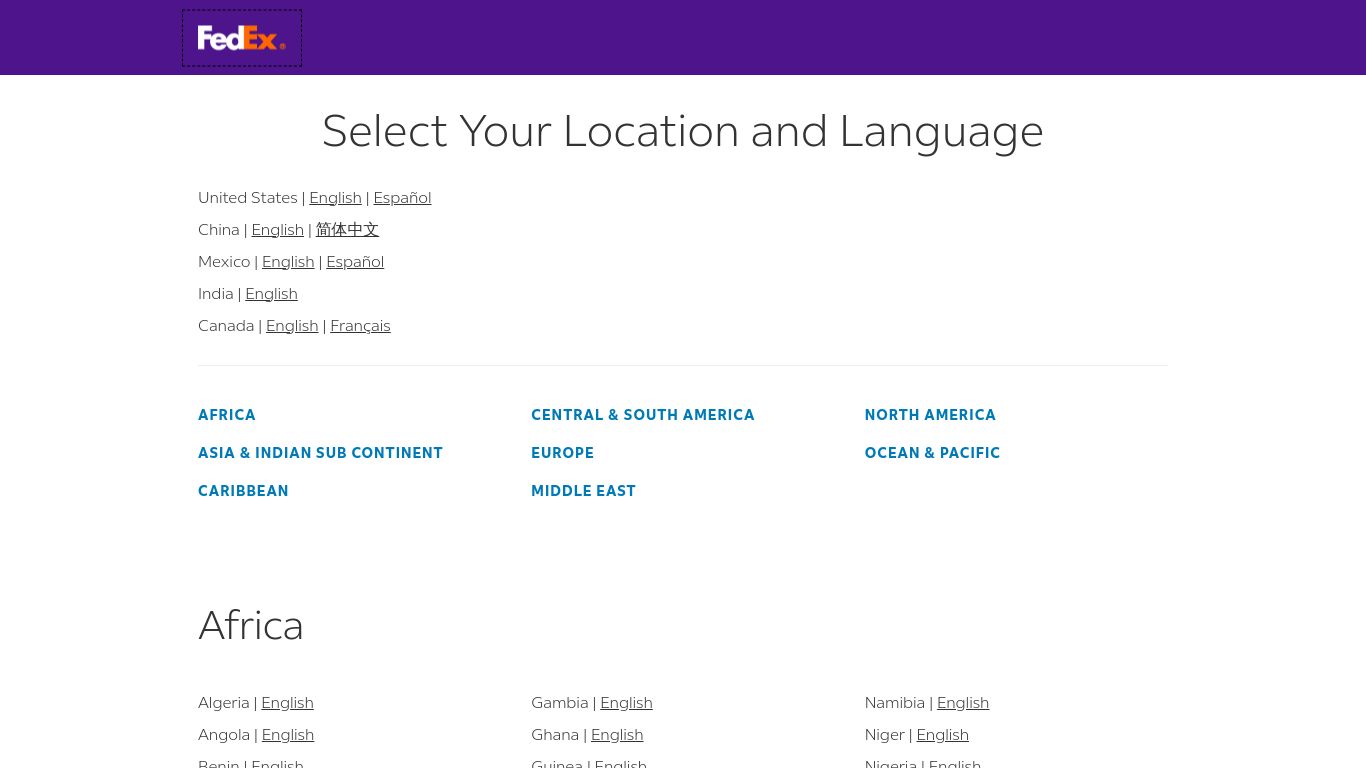
Task: Click the FedEx logo
Action: coord(242,38)
